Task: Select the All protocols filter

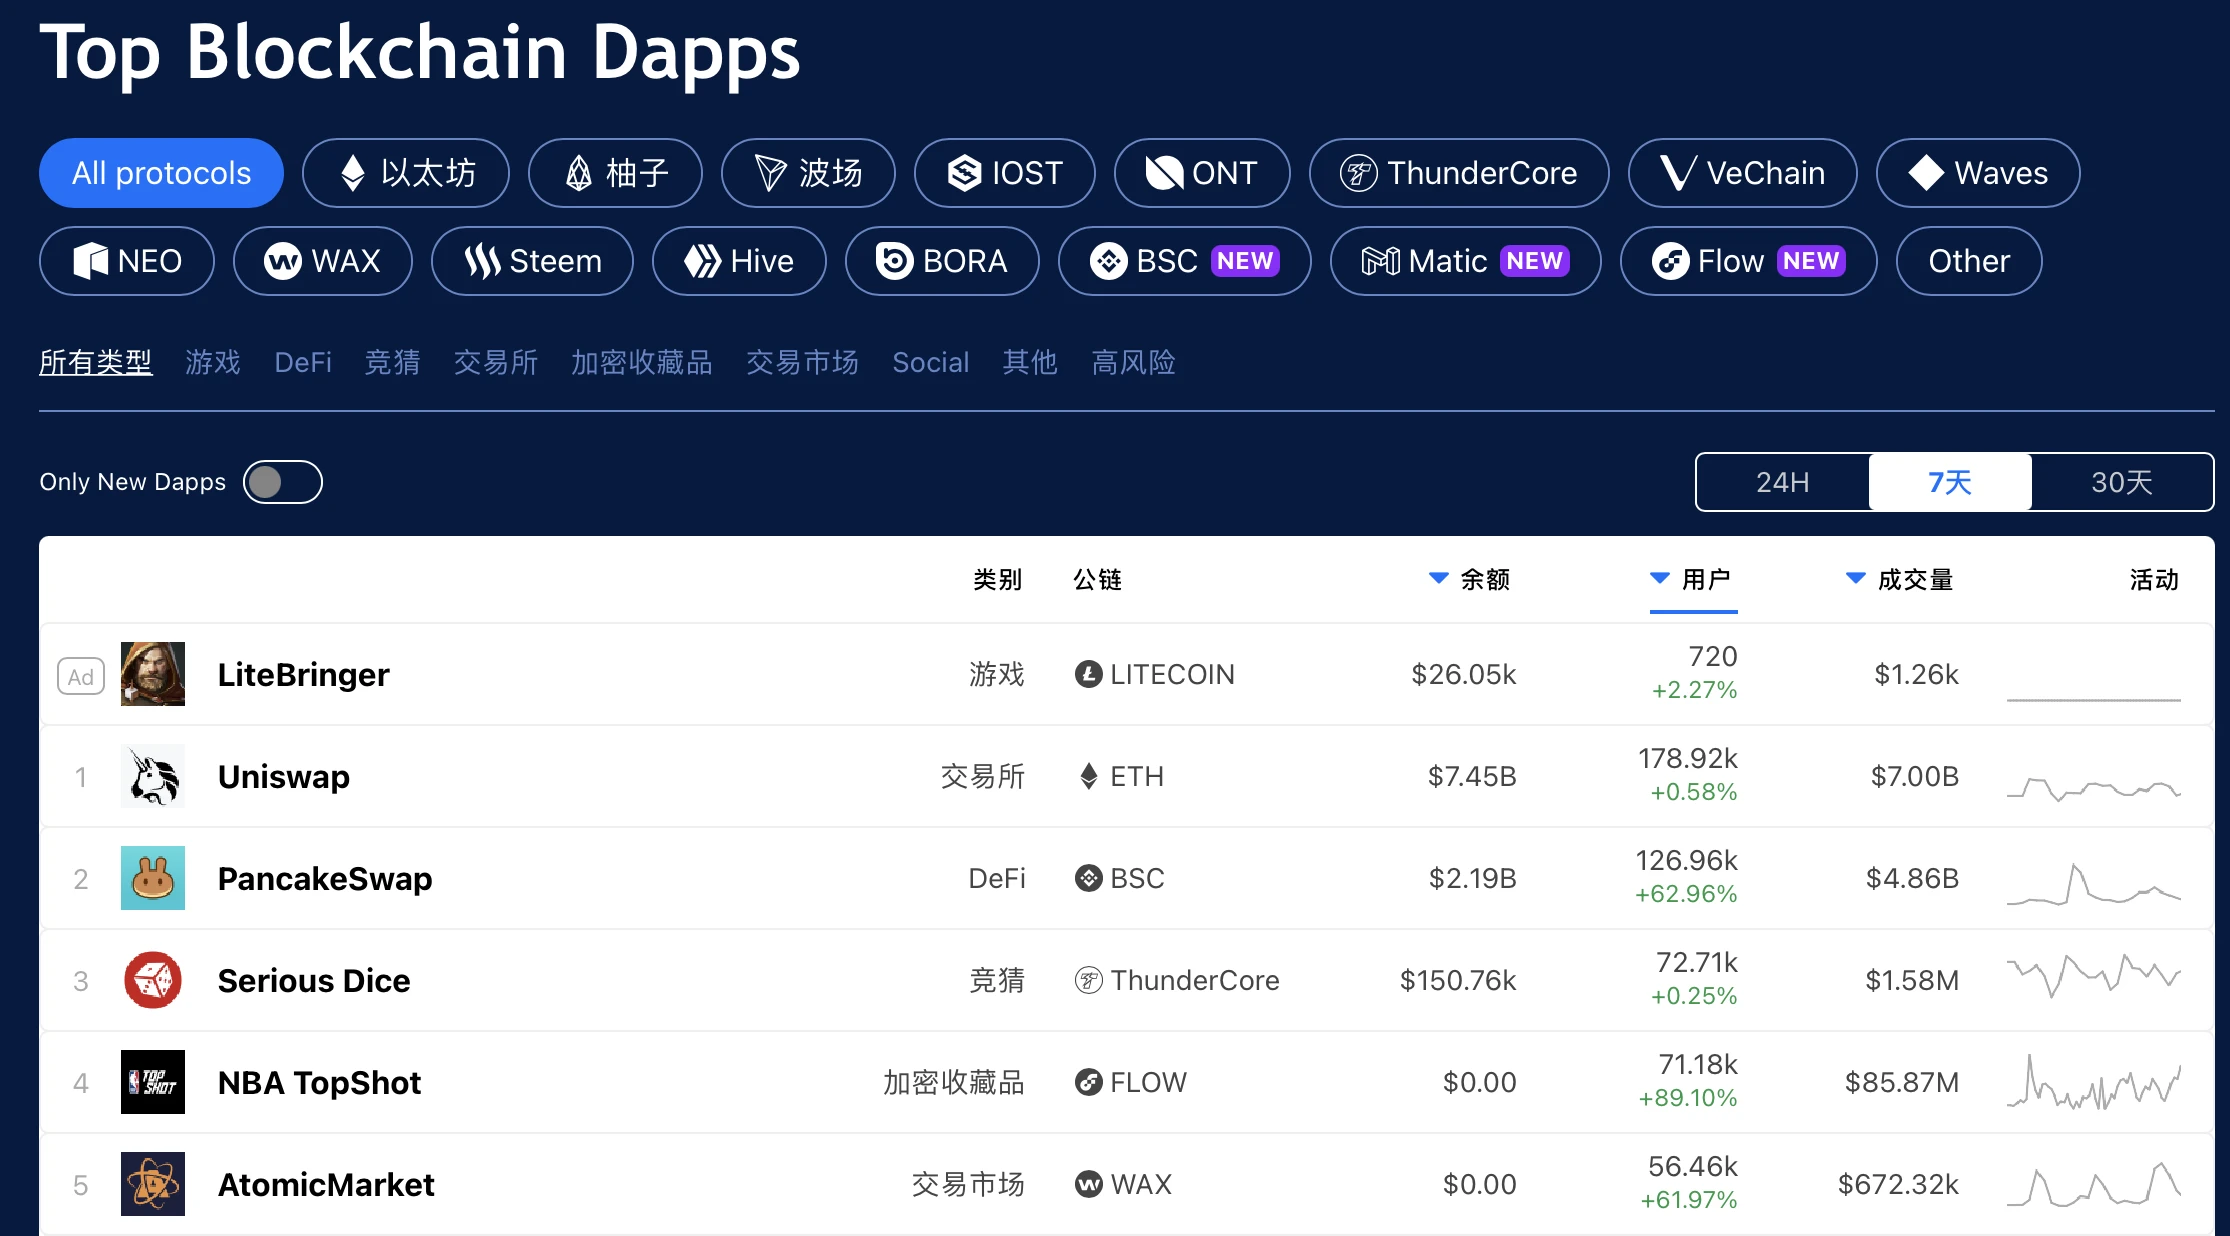Action: click(x=161, y=173)
